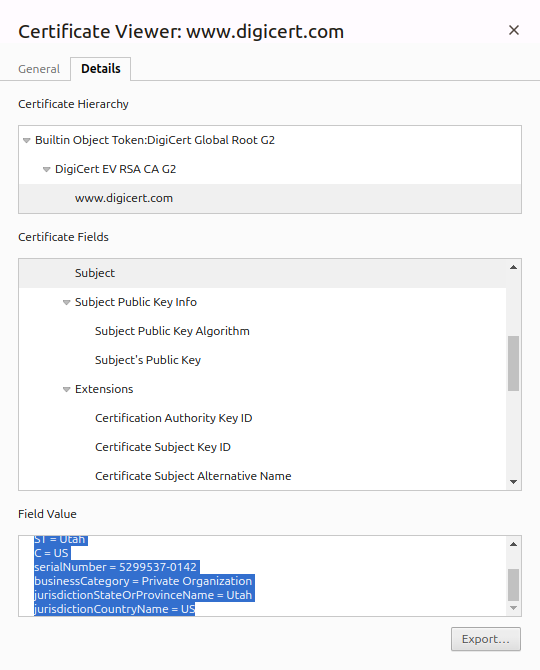Collapse the DigiCert Global Root G2 node
This screenshot has width=540, height=670.
pyautogui.click(x=26, y=140)
